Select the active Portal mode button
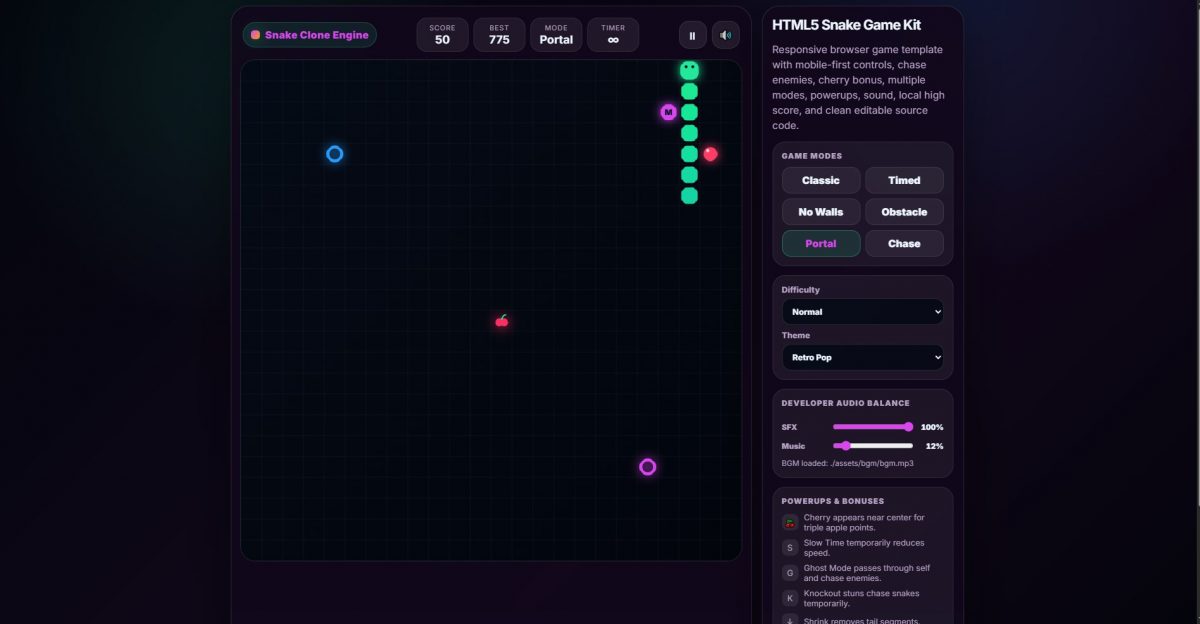1200x624 pixels. (821, 244)
